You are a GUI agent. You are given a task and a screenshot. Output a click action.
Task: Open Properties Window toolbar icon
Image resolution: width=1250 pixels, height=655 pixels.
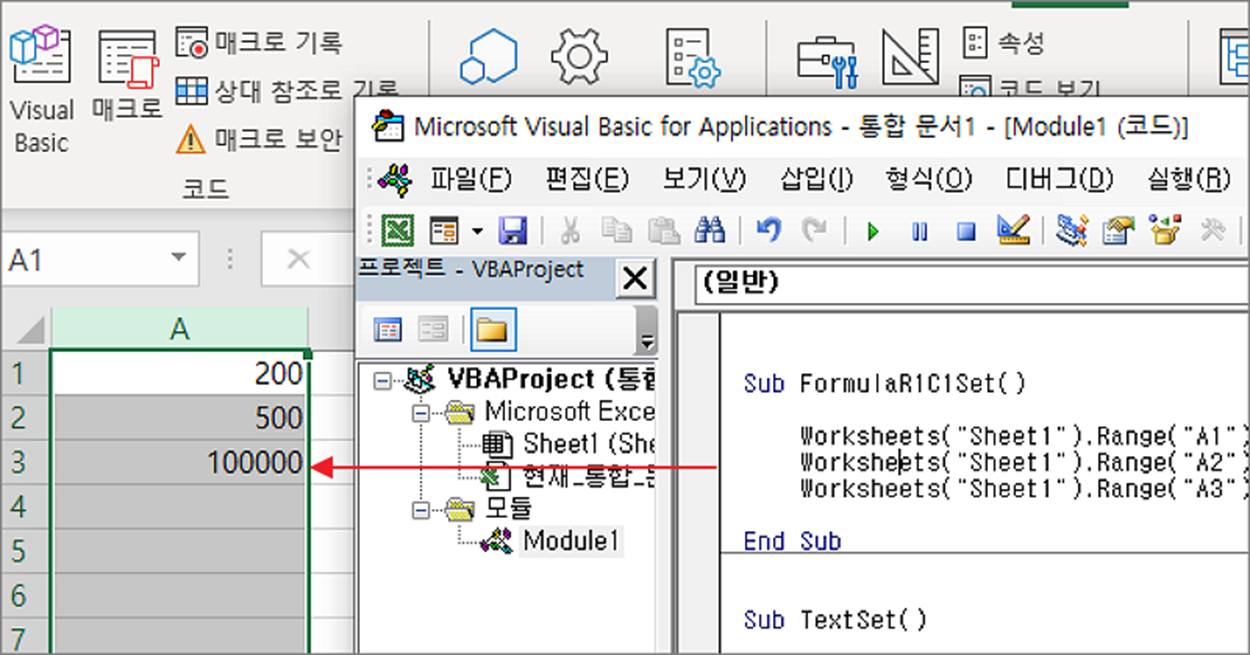coord(1118,231)
